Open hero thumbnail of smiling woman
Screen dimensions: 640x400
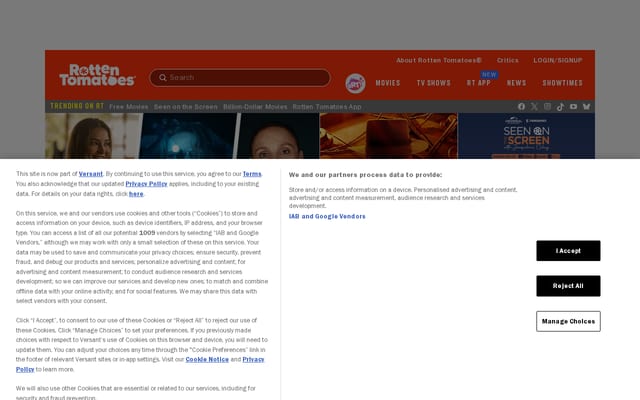pos(93,136)
